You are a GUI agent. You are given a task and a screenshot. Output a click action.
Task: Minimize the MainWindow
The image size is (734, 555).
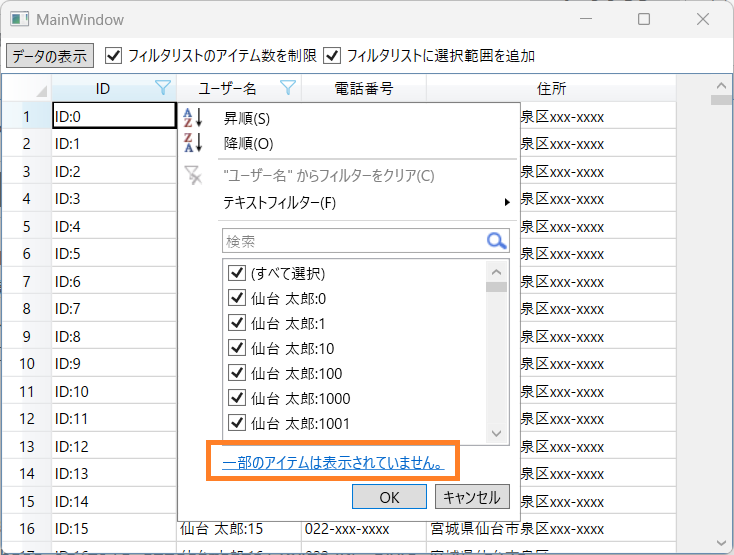tap(586, 19)
